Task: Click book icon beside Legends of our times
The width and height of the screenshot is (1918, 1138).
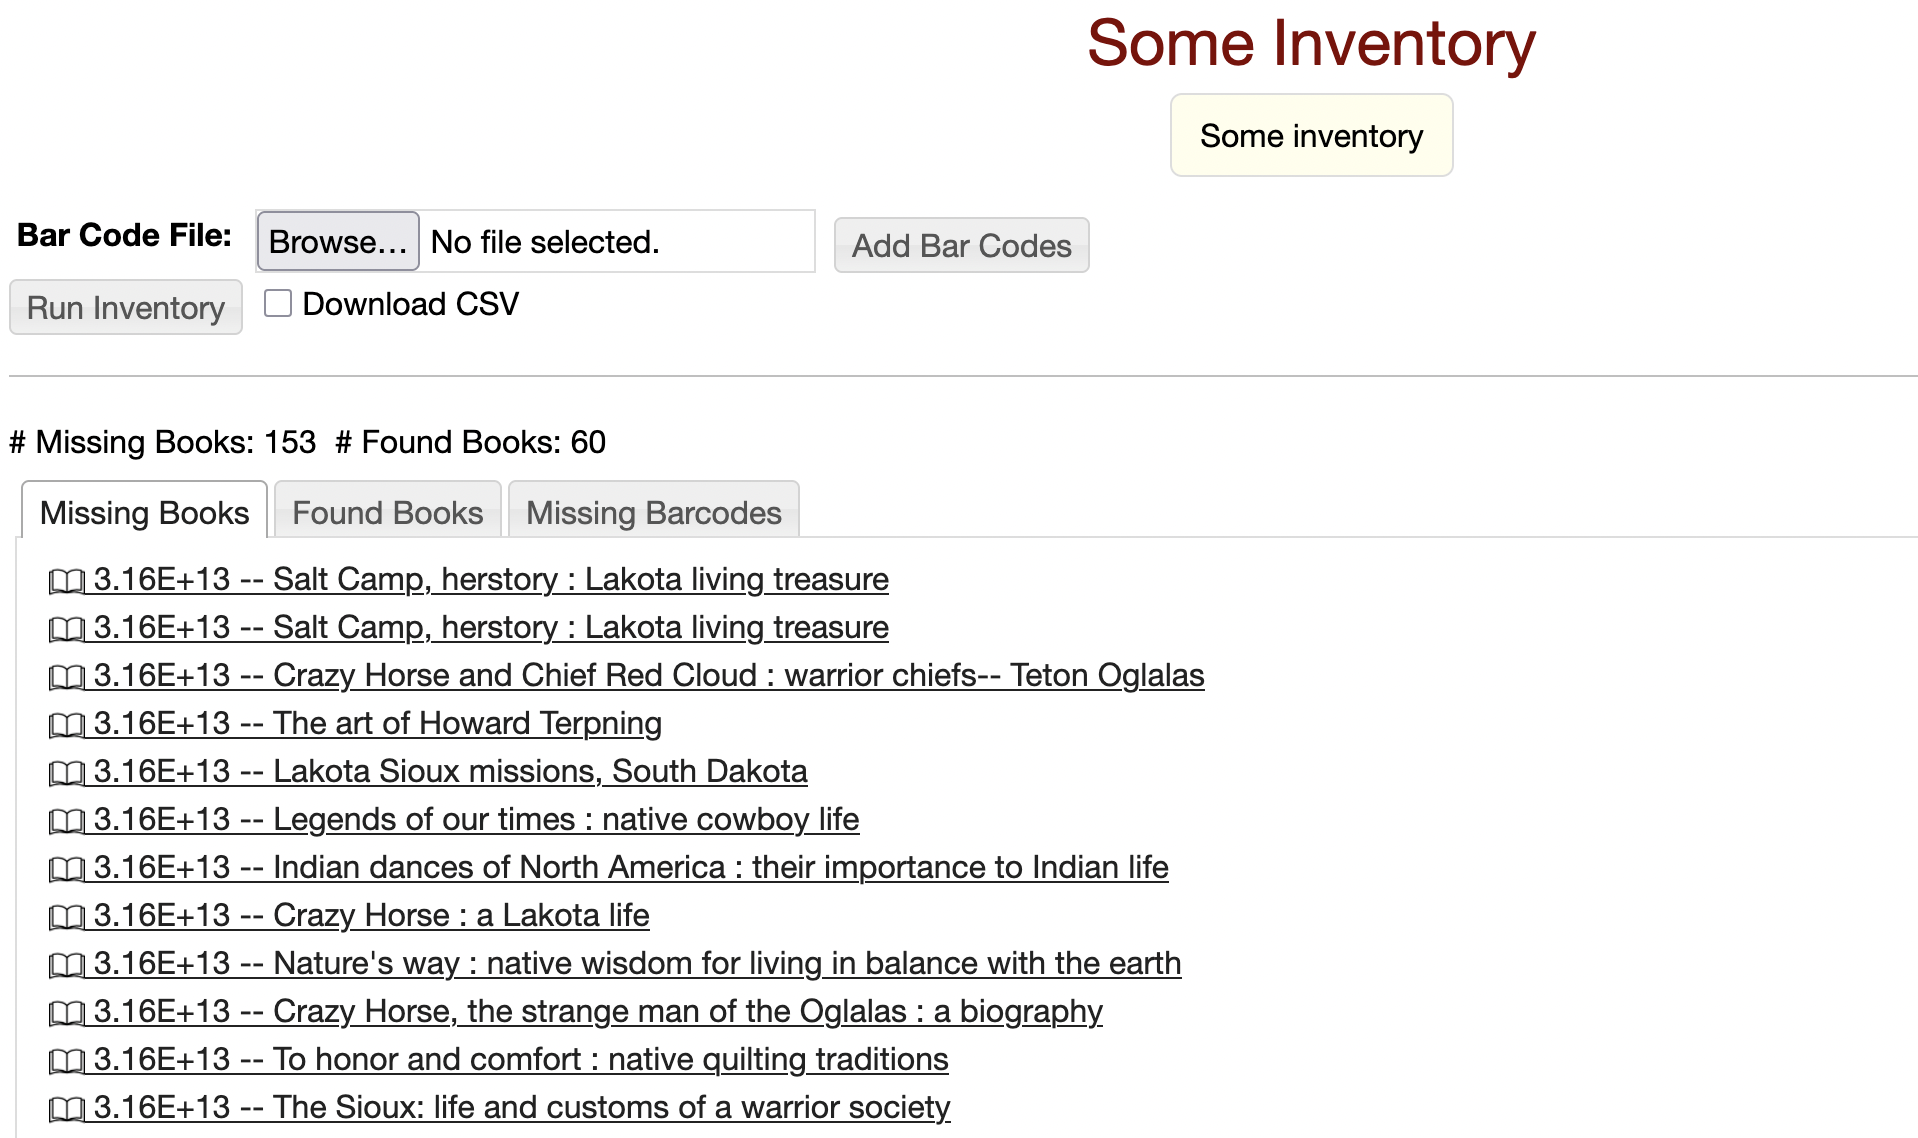Action: 67,820
